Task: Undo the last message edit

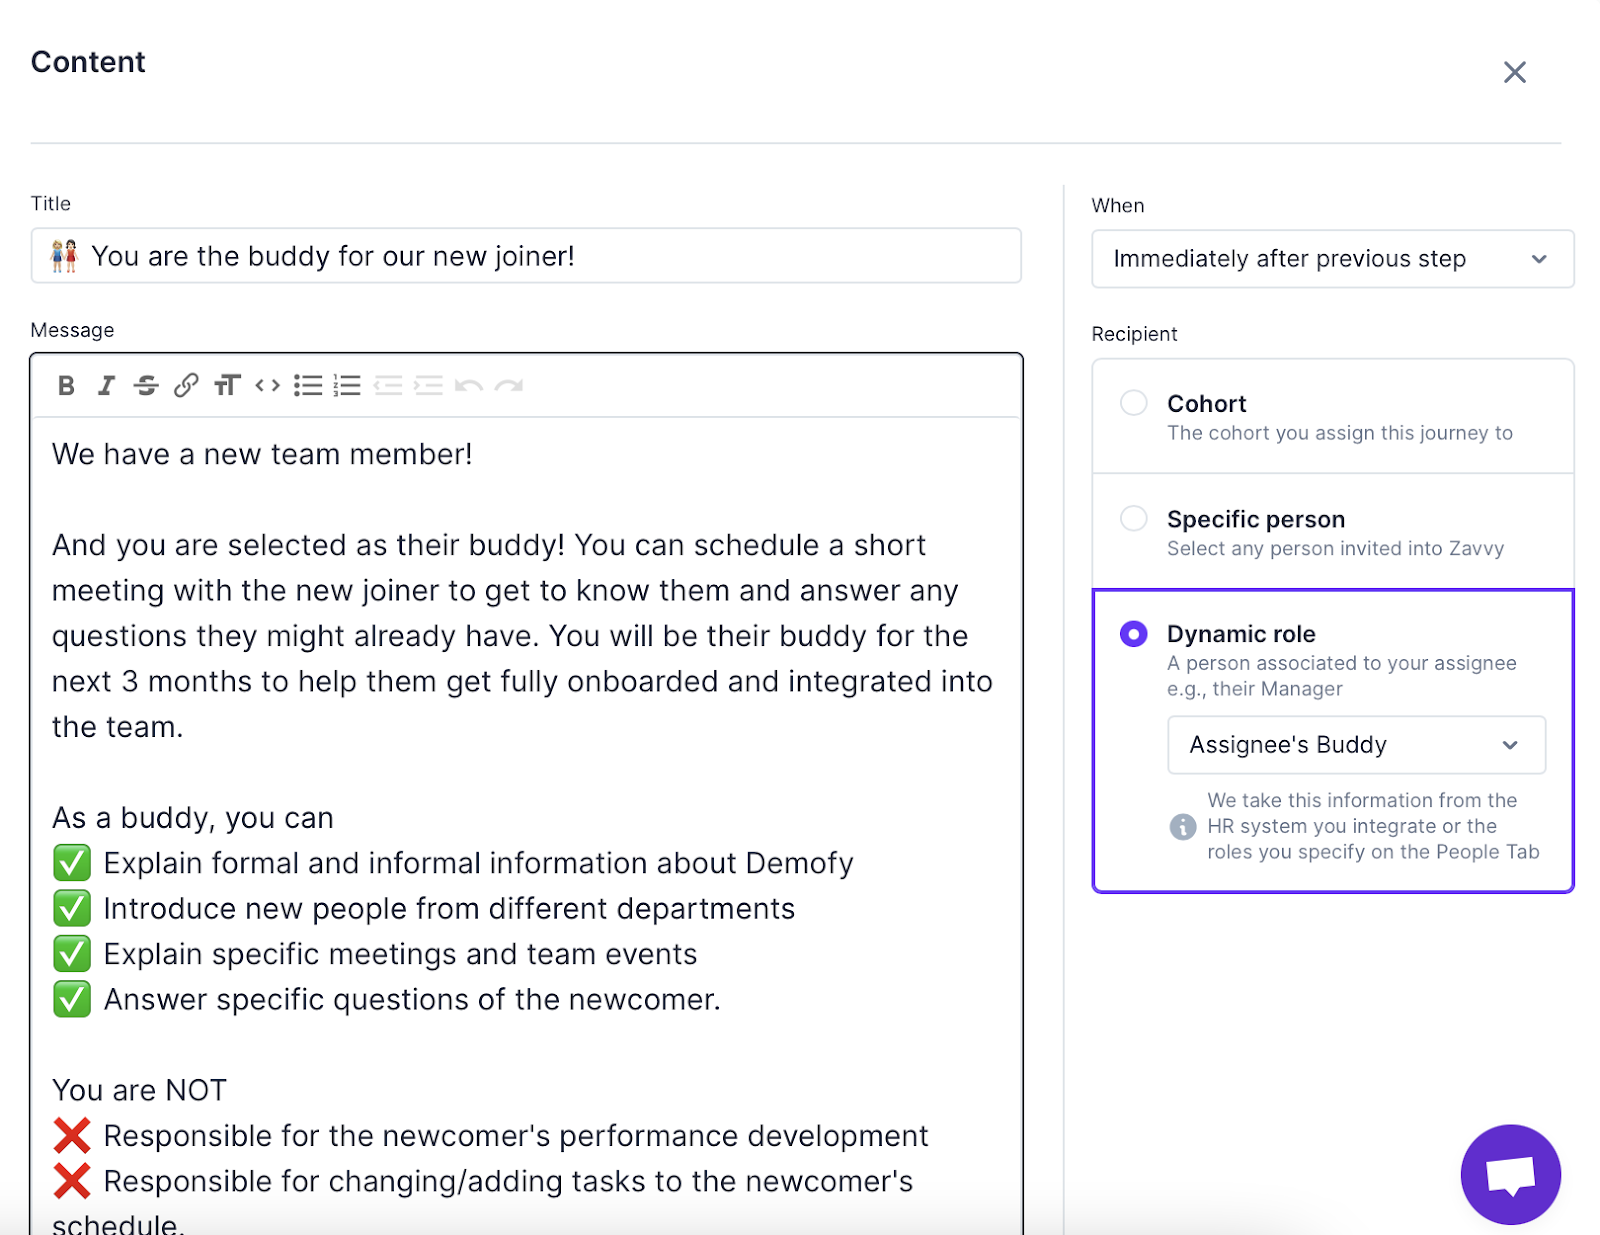Action: (470, 386)
